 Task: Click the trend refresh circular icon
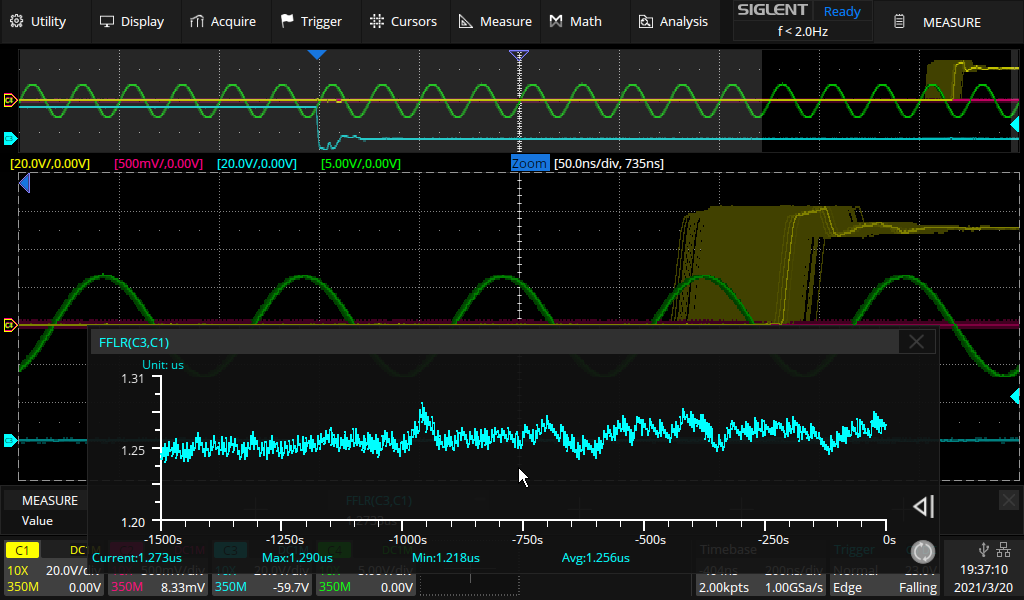point(923,552)
